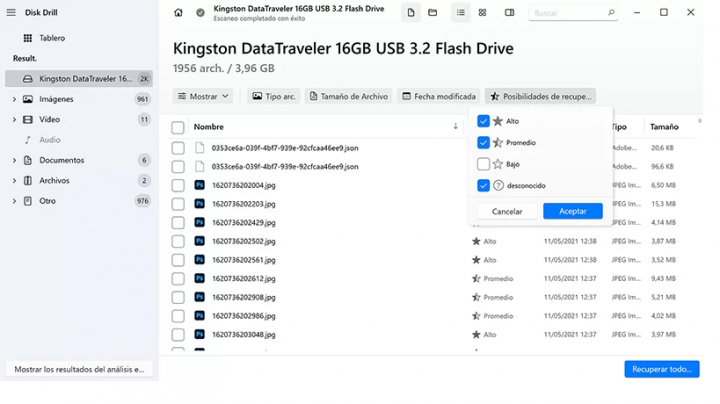Enable the Bajo recovery chance checkbox
720x404 pixels.
483,164
